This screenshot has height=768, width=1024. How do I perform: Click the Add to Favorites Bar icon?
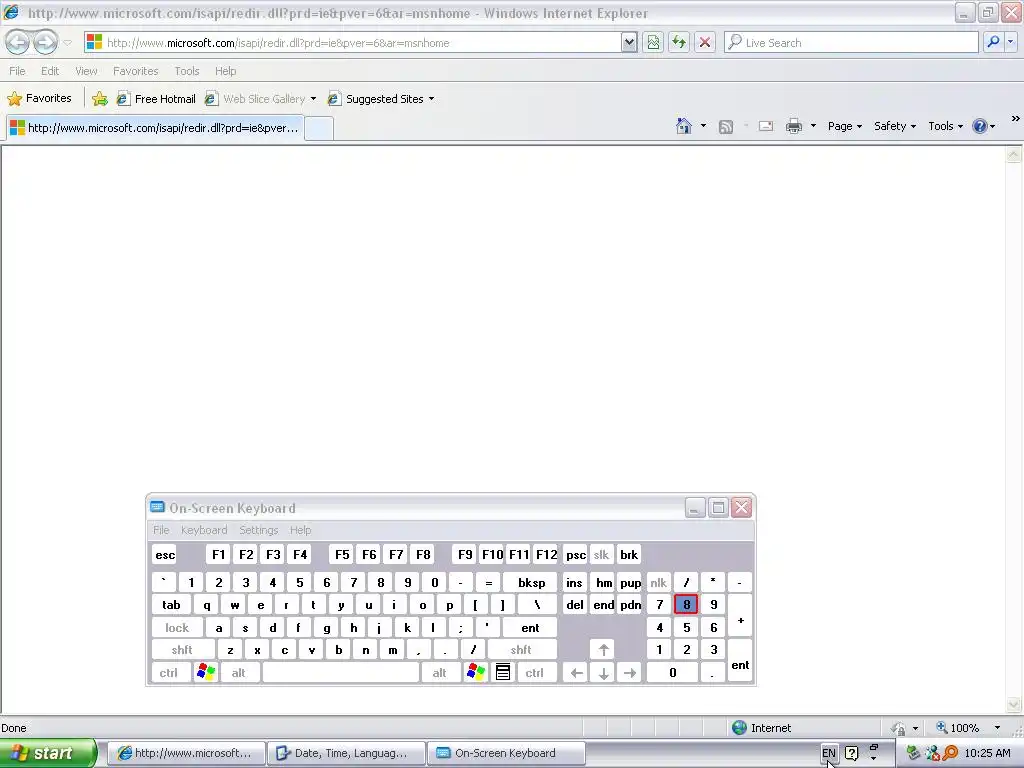click(x=100, y=99)
